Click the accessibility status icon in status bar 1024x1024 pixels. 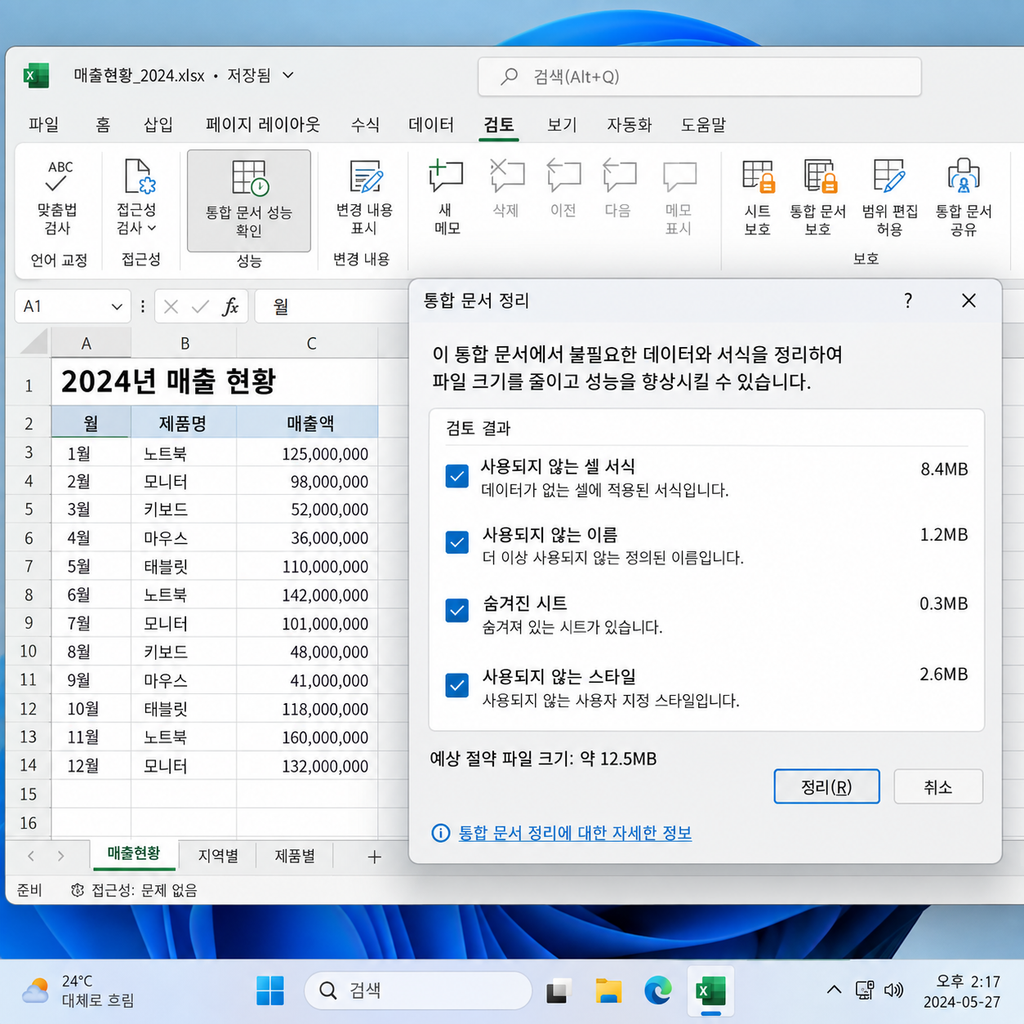point(77,890)
